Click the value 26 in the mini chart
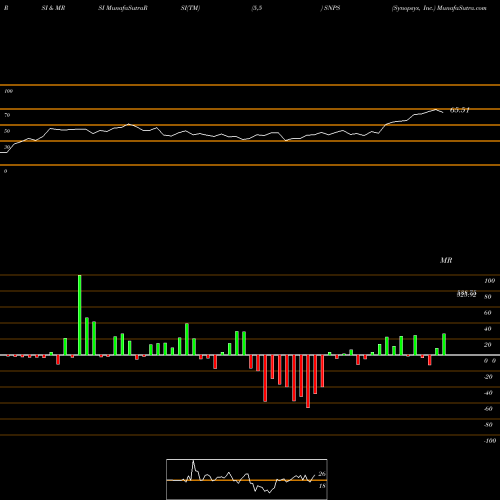The height and width of the screenshot is (500, 500). click(x=322, y=474)
